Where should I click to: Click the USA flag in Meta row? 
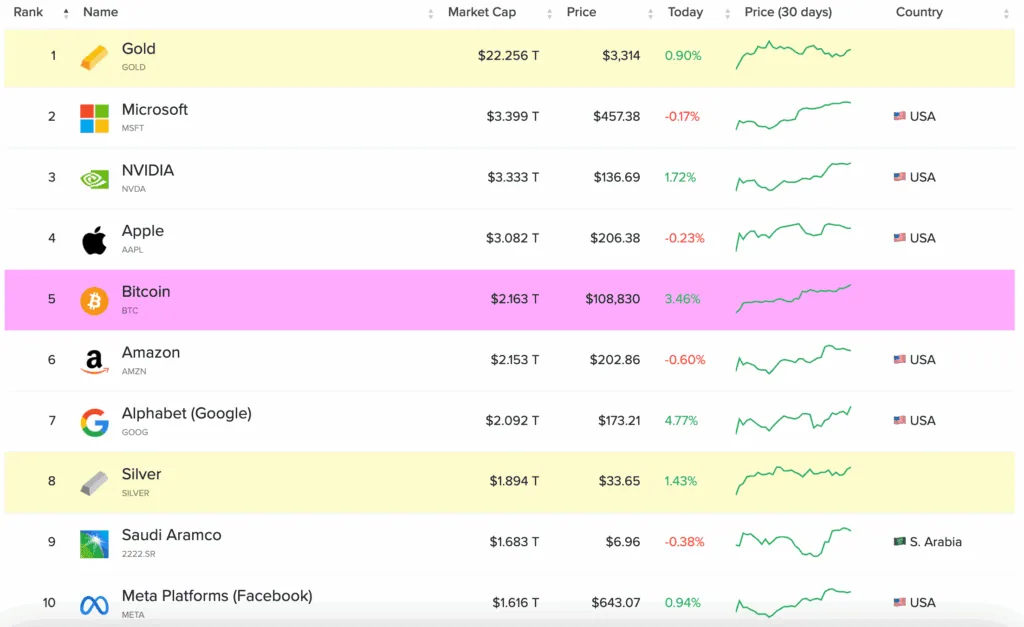(899, 602)
